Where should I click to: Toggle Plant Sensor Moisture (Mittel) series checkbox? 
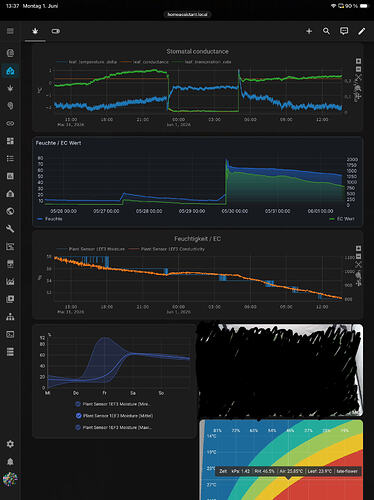[x=78, y=416]
